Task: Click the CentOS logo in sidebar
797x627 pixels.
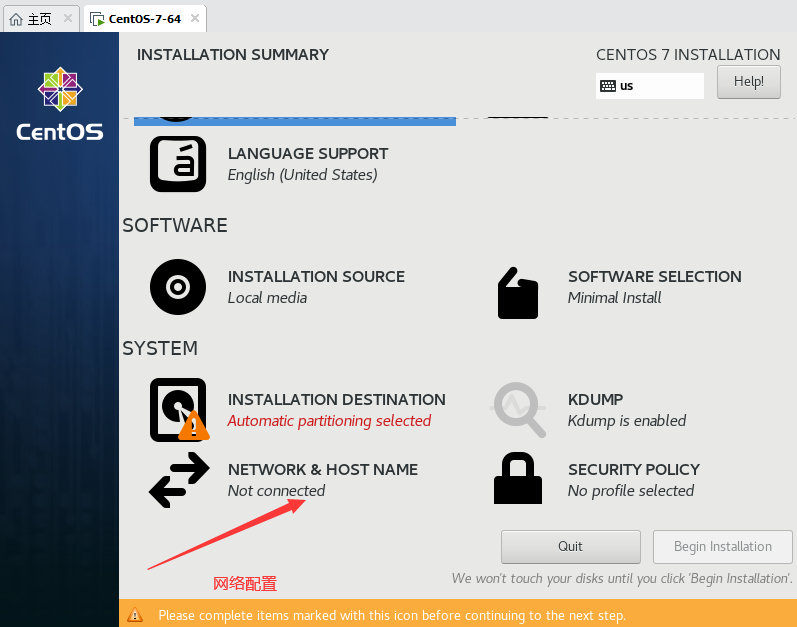Action: pos(60,104)
